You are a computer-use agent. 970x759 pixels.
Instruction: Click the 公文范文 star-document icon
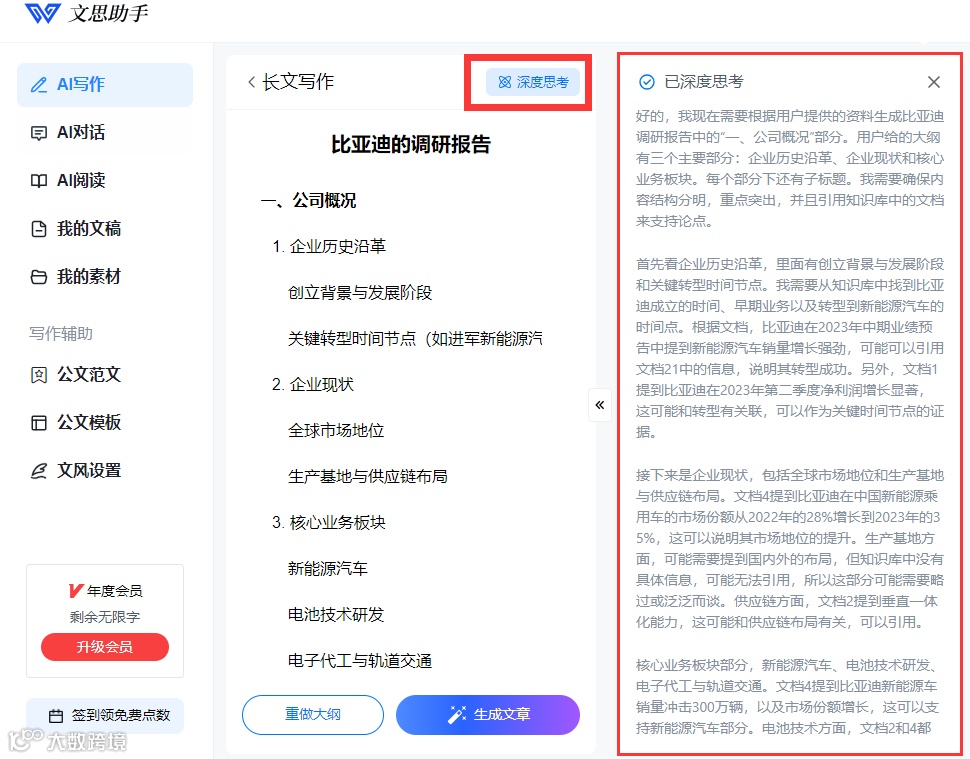(39, 375)
